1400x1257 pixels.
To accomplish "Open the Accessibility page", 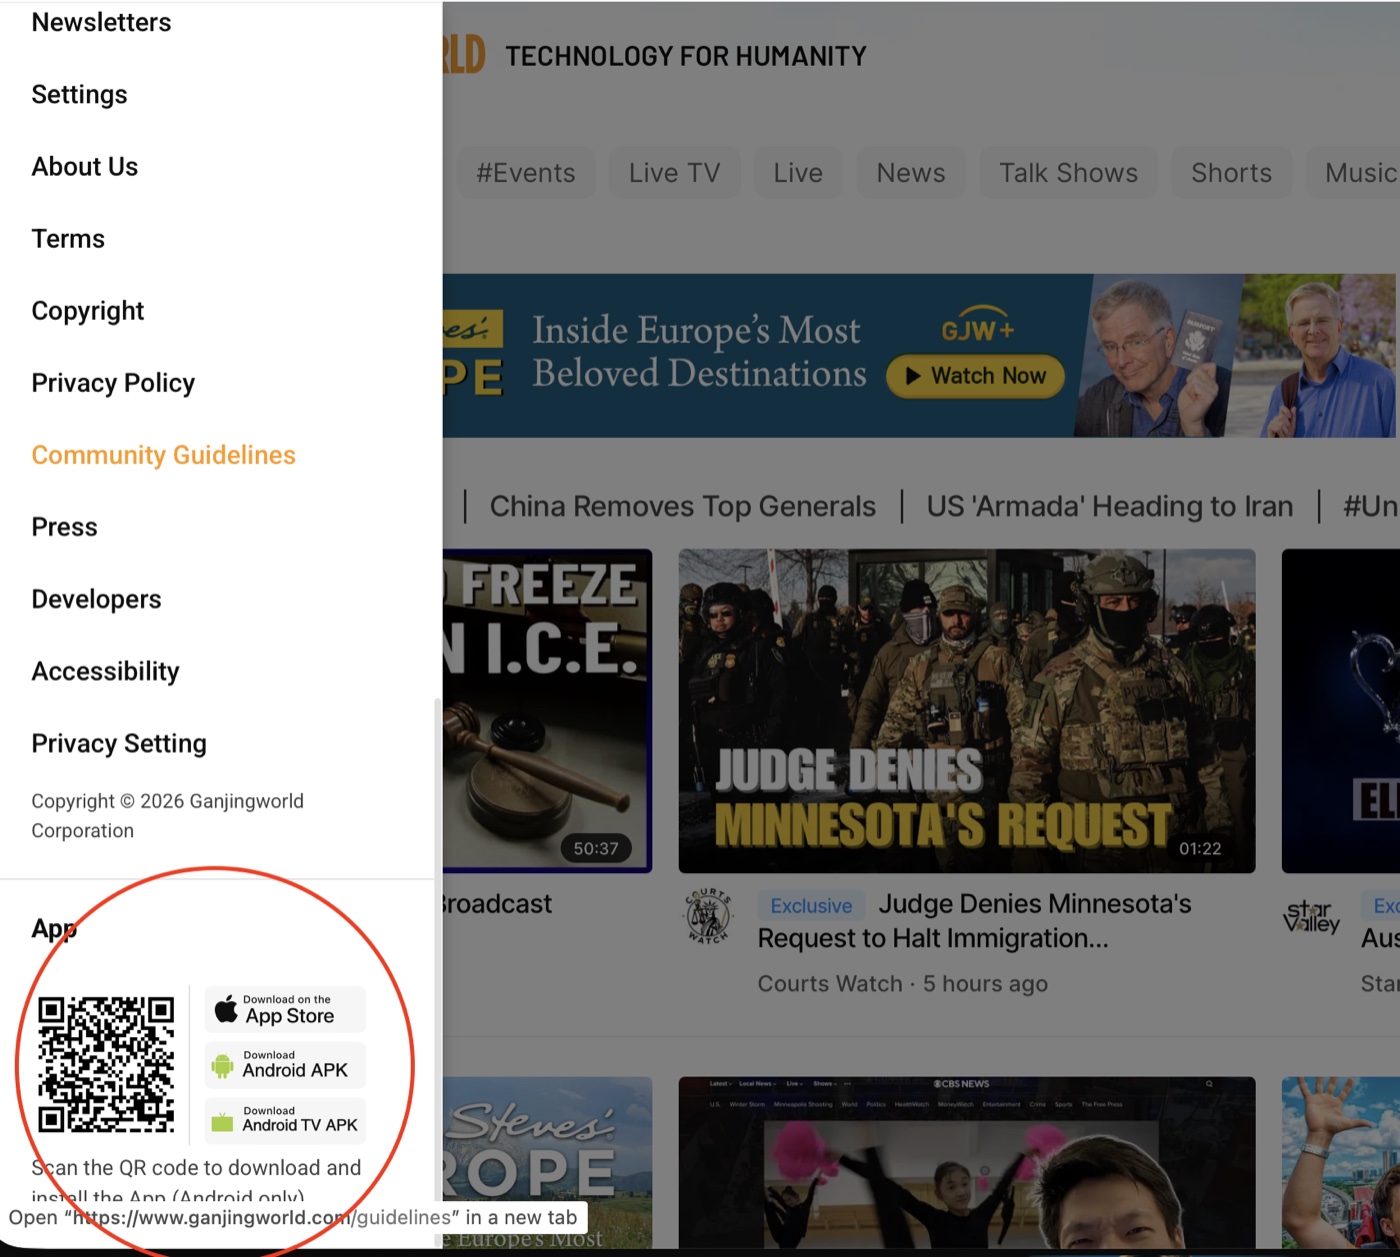I will [x=105, y=671].
